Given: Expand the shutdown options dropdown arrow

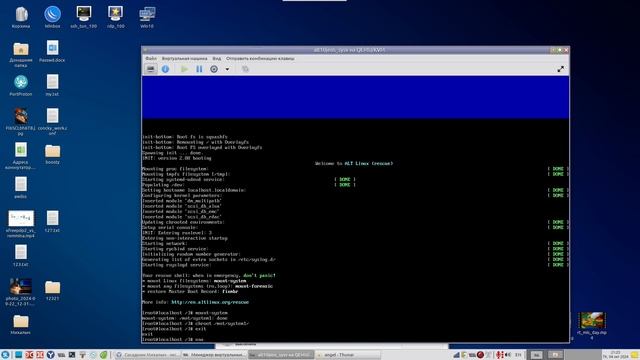Looking at the screenshot, I should [x=227, y=69].
